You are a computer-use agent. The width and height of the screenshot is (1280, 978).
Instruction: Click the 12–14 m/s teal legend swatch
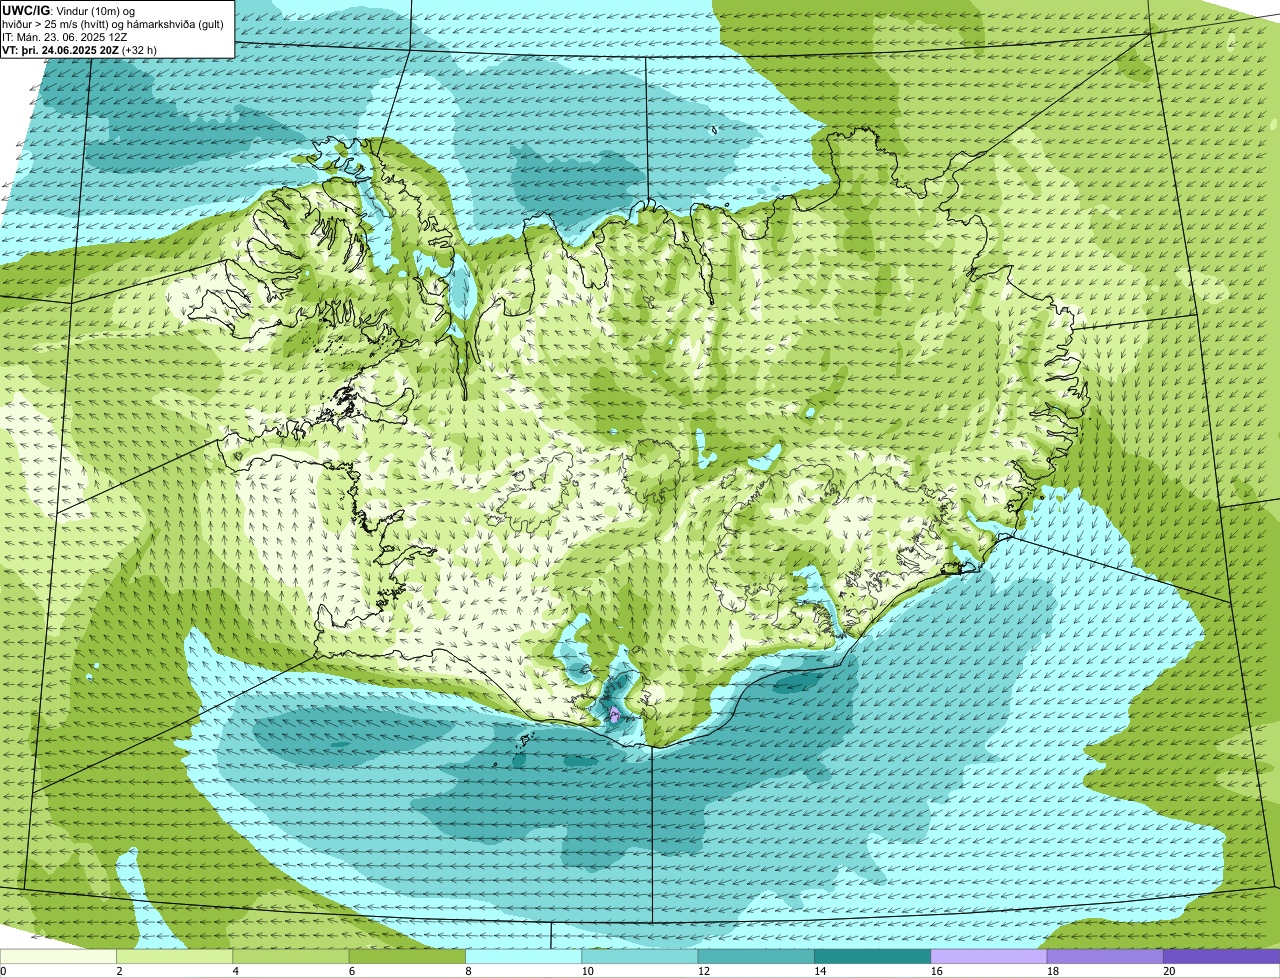756,956
